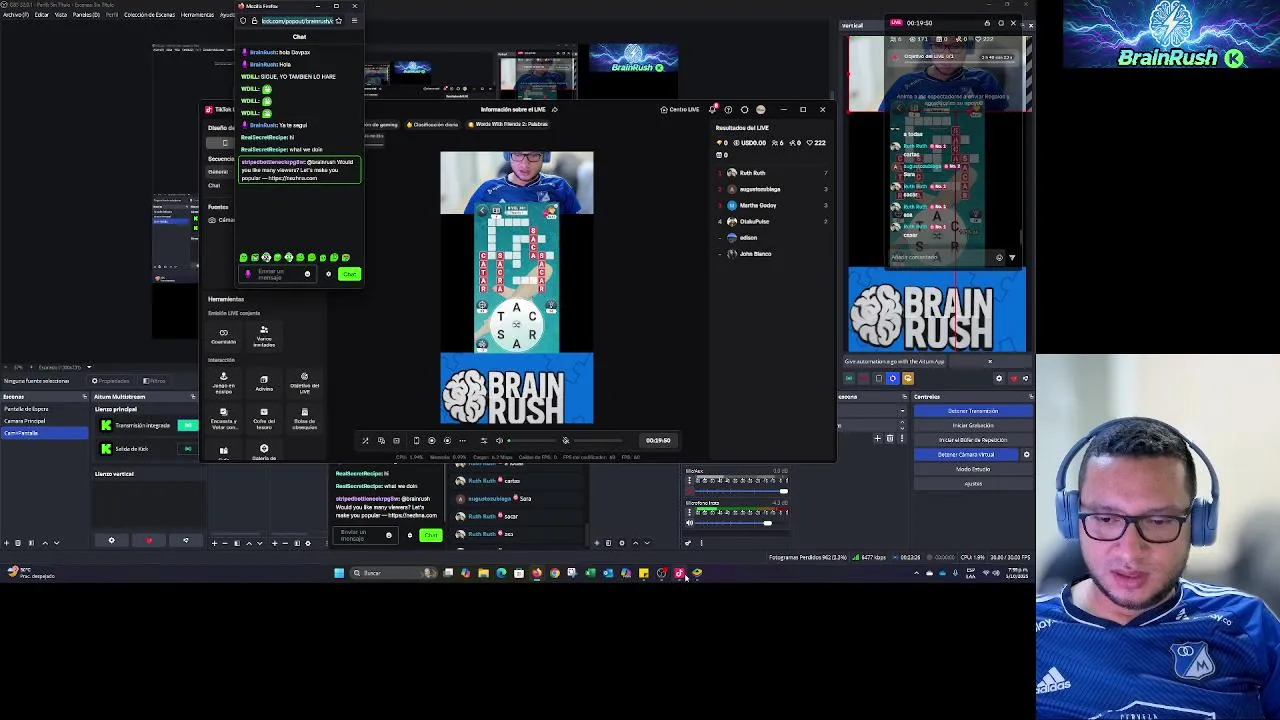The image size is (1280, 720).
Task: Open Ajustes in Controles panel
Action: [973, 483]
